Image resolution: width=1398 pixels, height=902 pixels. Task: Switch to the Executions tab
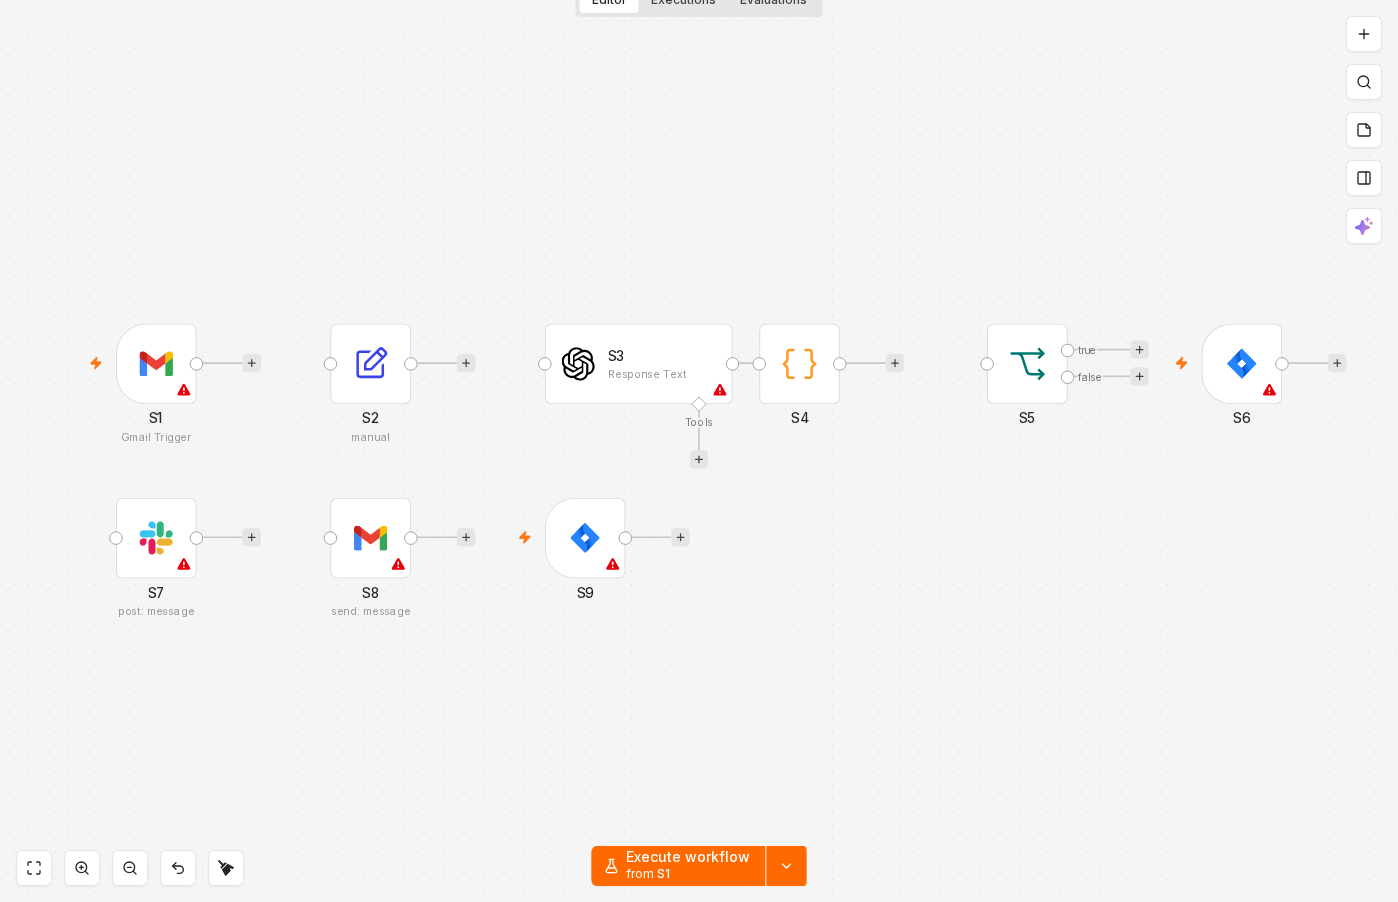click(x=683, y=3)
